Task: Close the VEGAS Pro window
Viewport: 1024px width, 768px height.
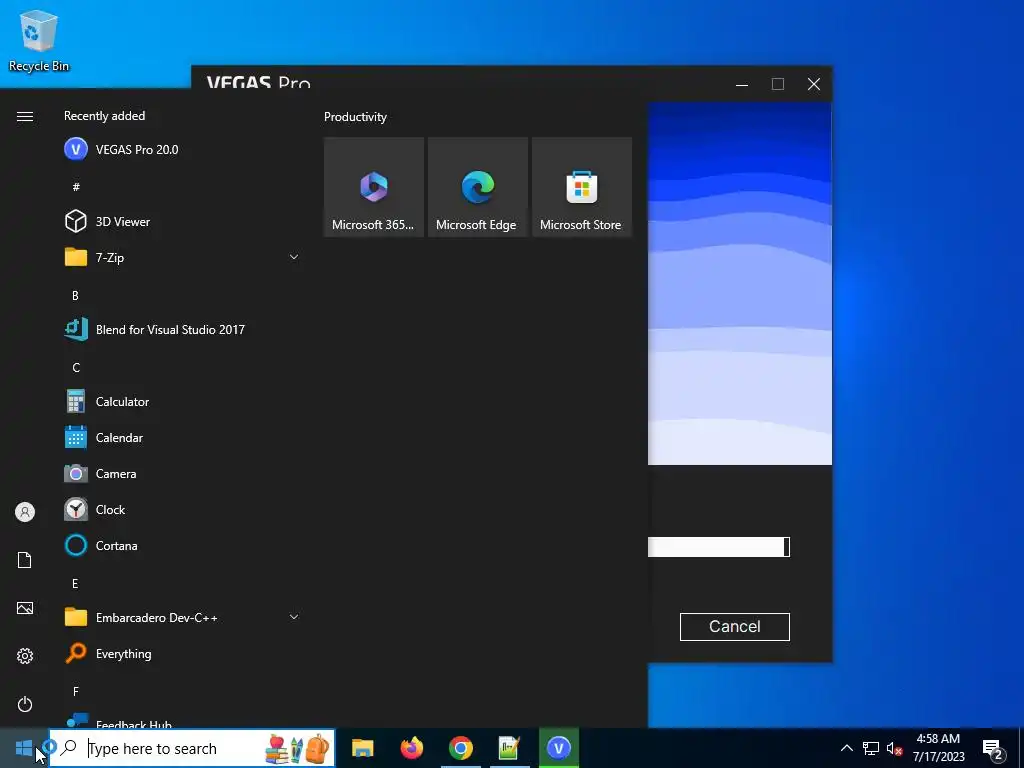Action: click(x=814, y=84)
